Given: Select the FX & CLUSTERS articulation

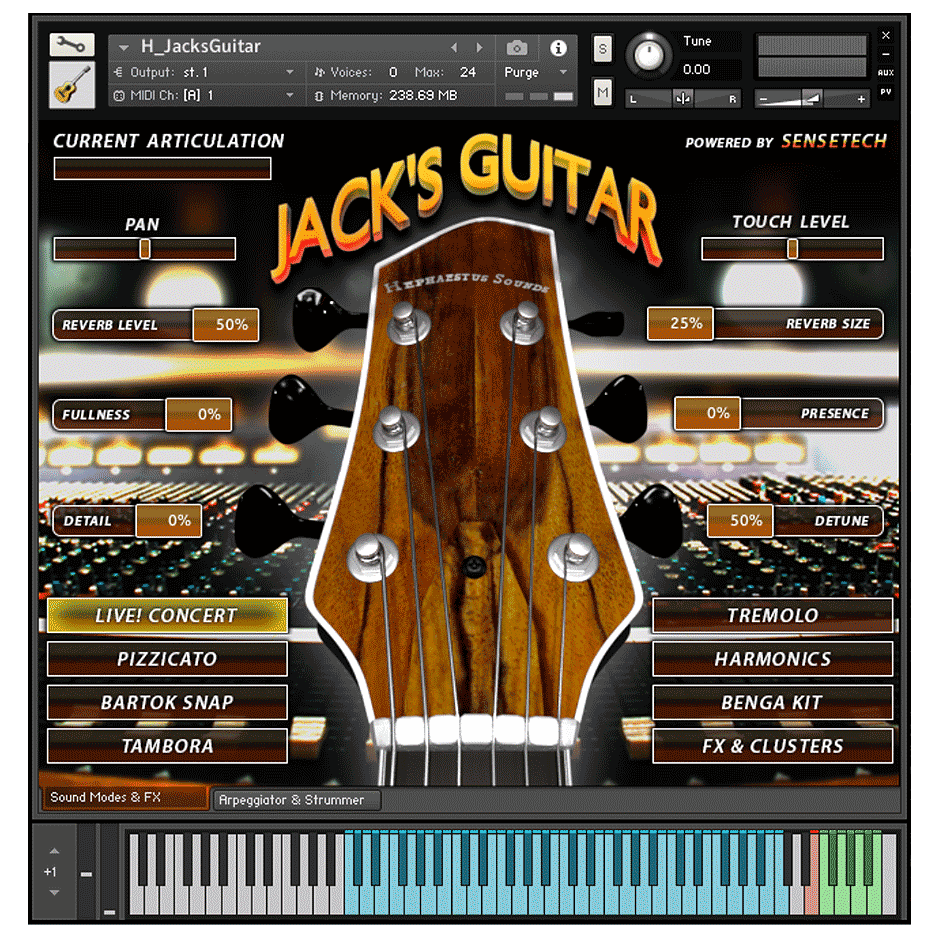Looking at the screenshot, I should (772, 746).
